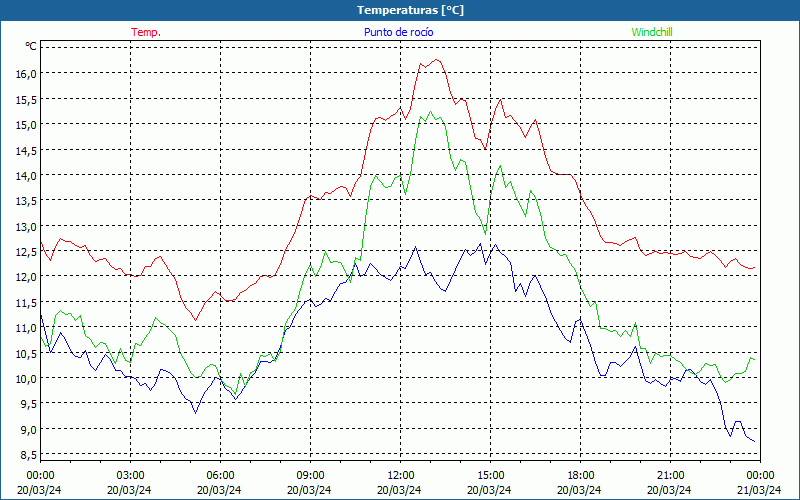Click the °C unit label on axis
The height and width of the screenshot is (500, 800).
click(31, 46)
